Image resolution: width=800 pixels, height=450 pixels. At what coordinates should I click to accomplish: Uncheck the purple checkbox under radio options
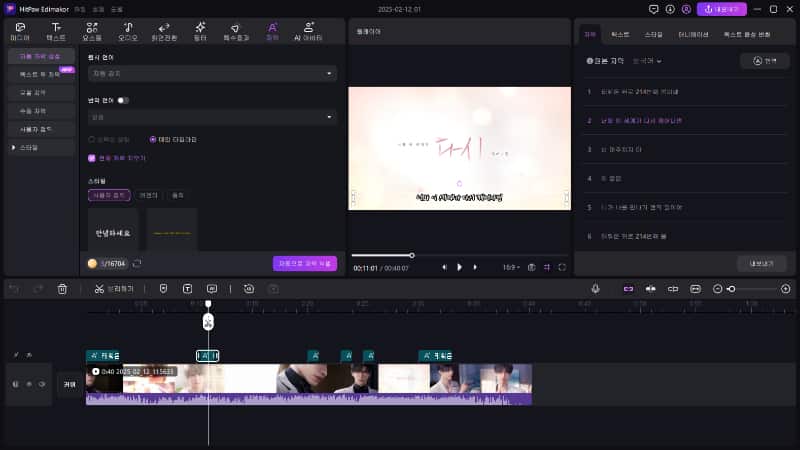point(92,157)
